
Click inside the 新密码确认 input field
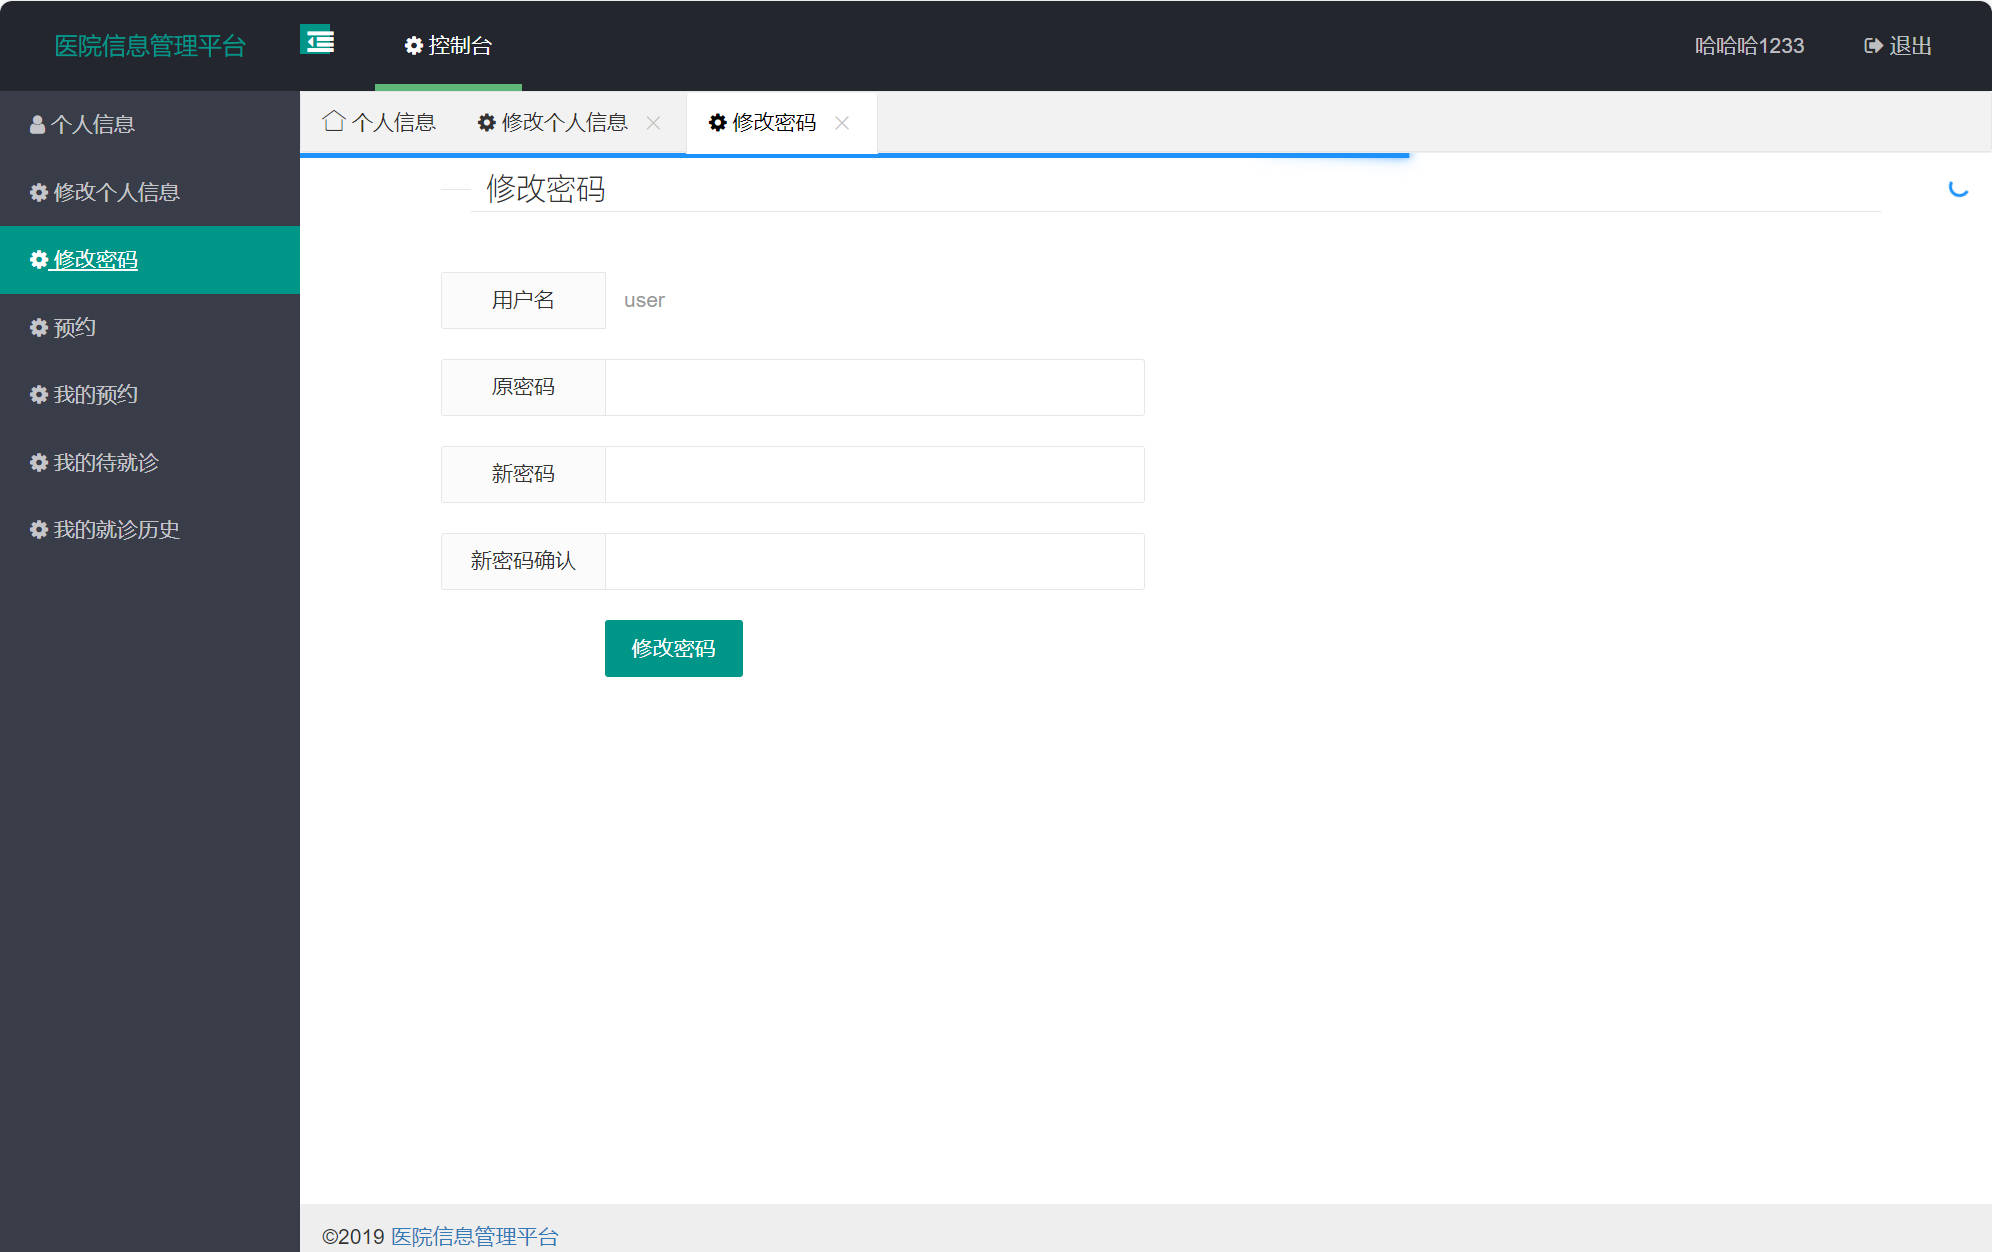875,561
